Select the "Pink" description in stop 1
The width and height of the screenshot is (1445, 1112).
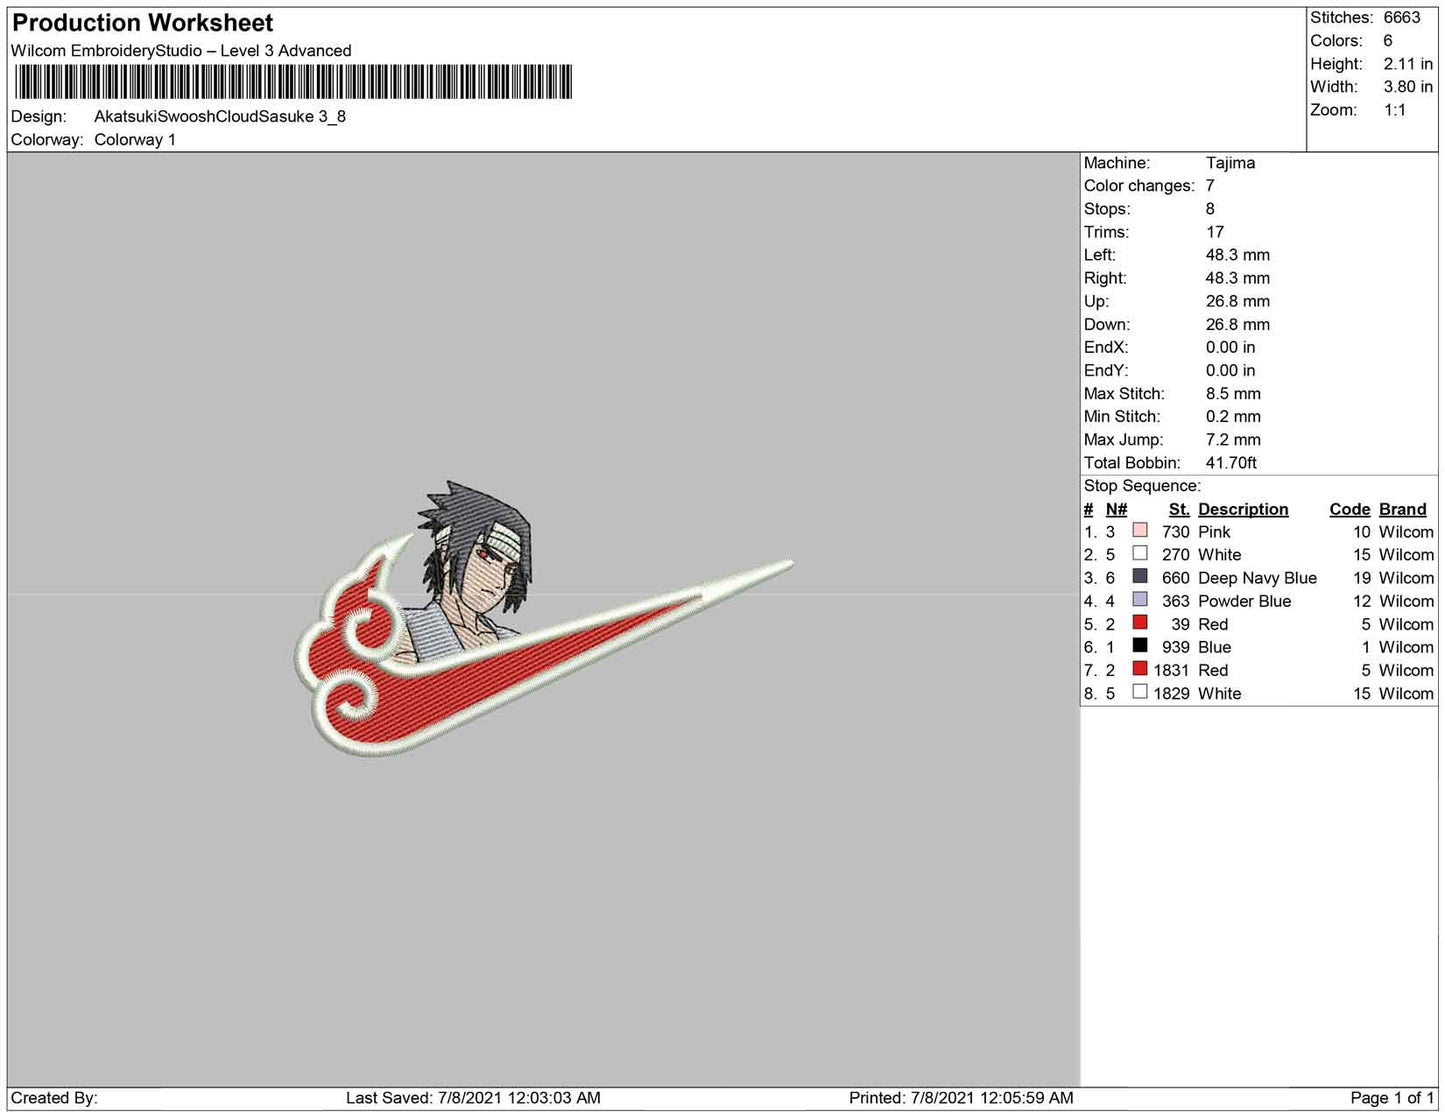click(1214, 532)
